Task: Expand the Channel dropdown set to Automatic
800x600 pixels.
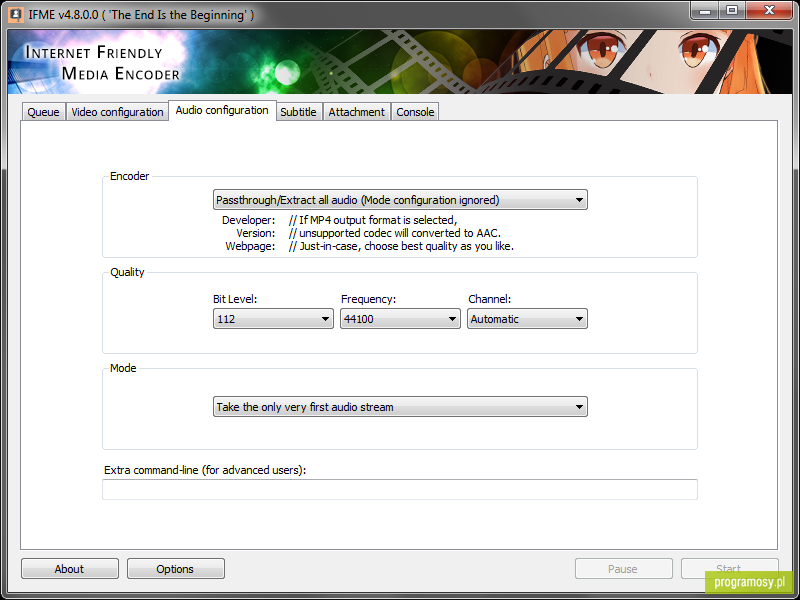Action: point(527,319)
